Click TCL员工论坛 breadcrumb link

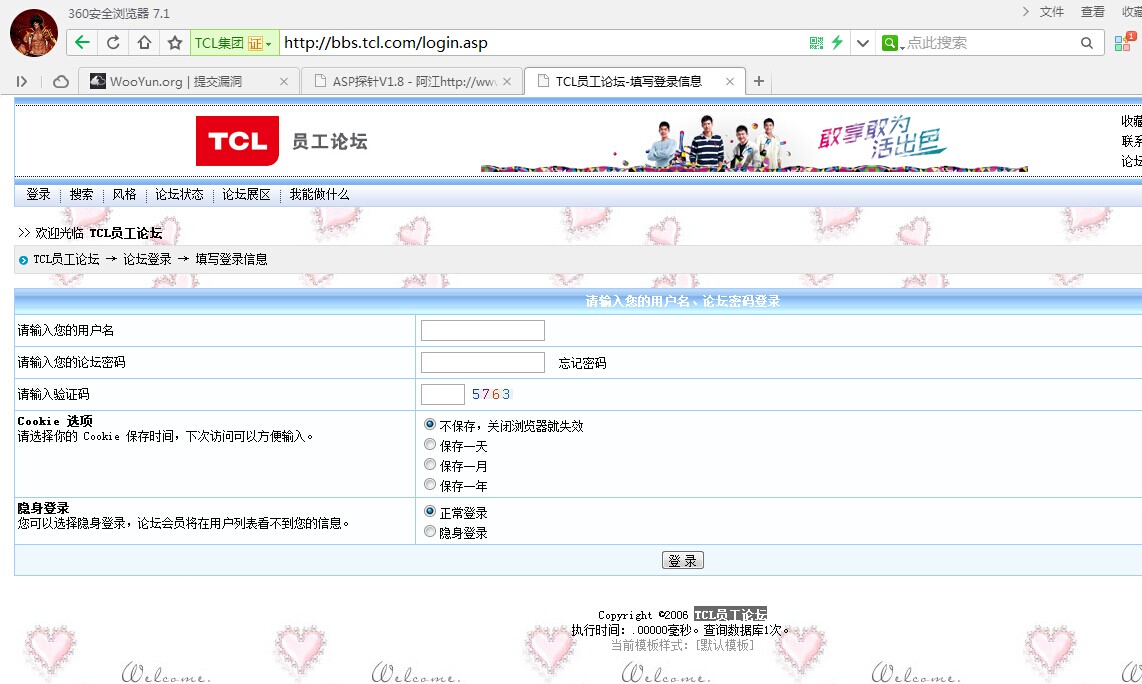66,259
